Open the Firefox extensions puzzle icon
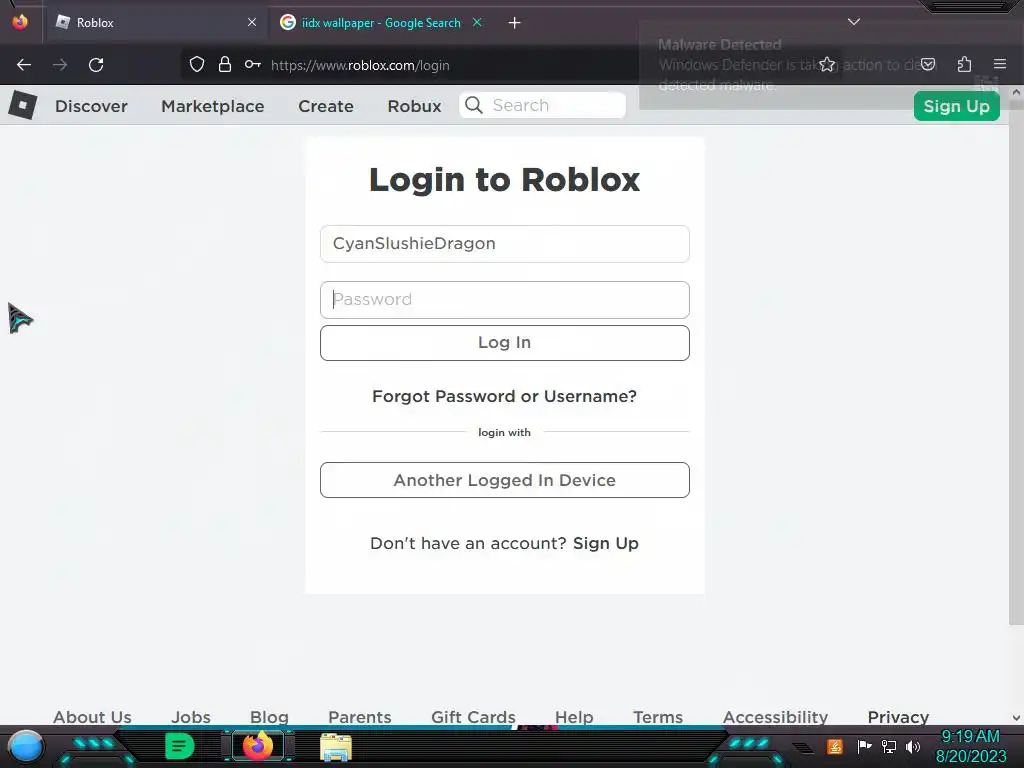The height and width of the screenshot is (768, 1024). 964,64
